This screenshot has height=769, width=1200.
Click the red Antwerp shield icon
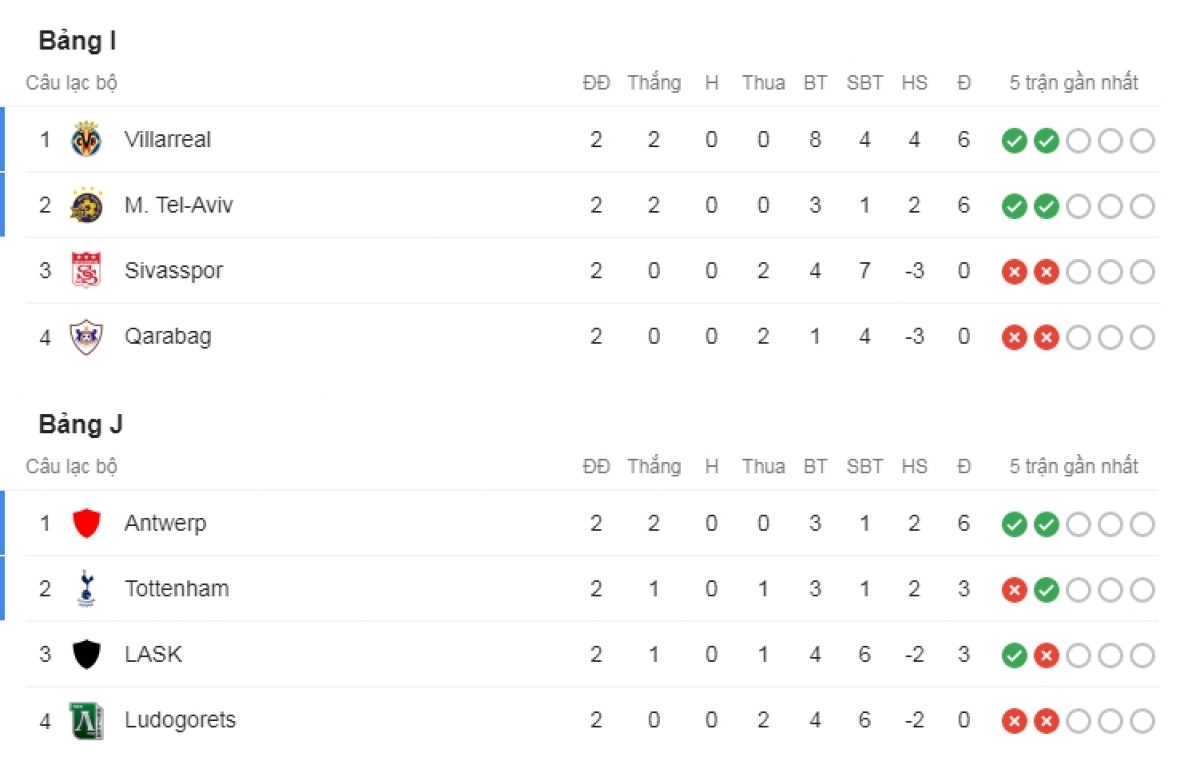86,523
